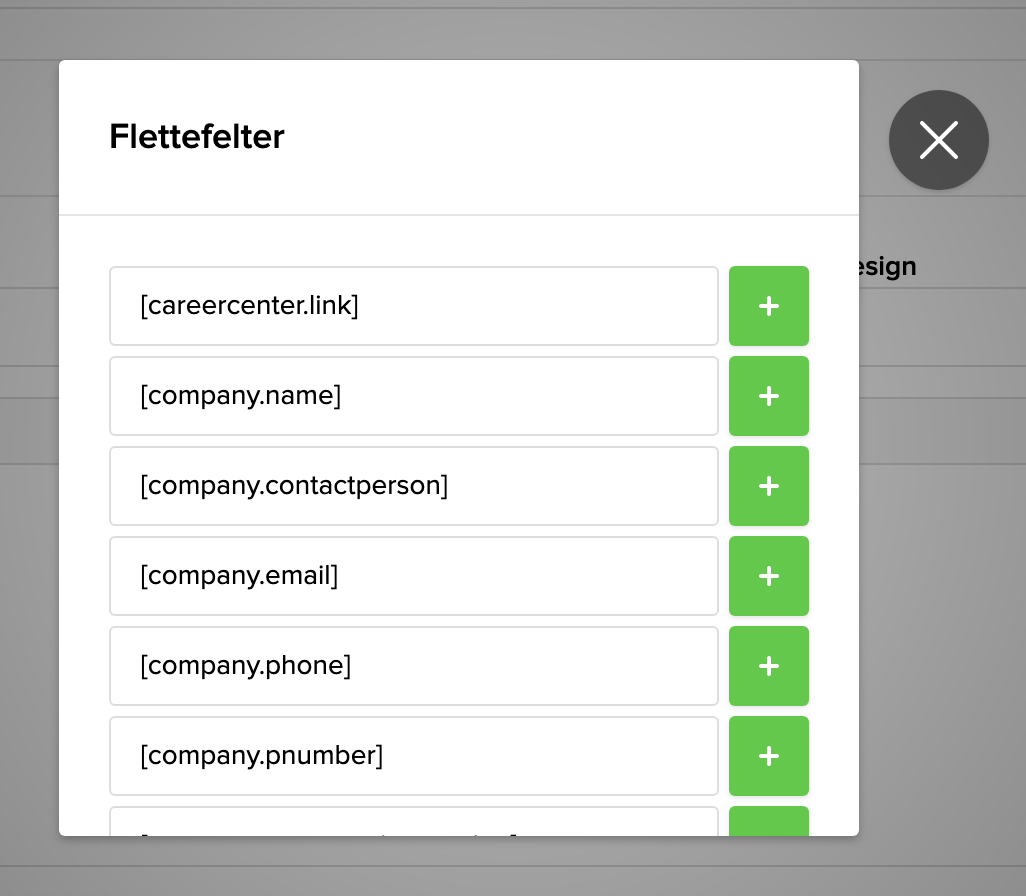
Task: Insert the [company.contactperson] merge field
Action: point(768,486)
